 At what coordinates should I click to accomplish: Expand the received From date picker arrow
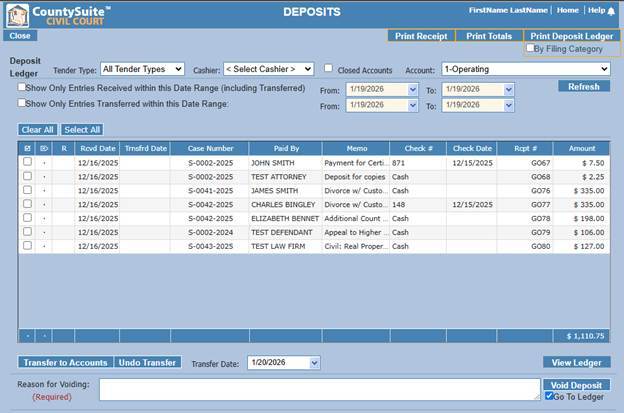click(413, 90)
